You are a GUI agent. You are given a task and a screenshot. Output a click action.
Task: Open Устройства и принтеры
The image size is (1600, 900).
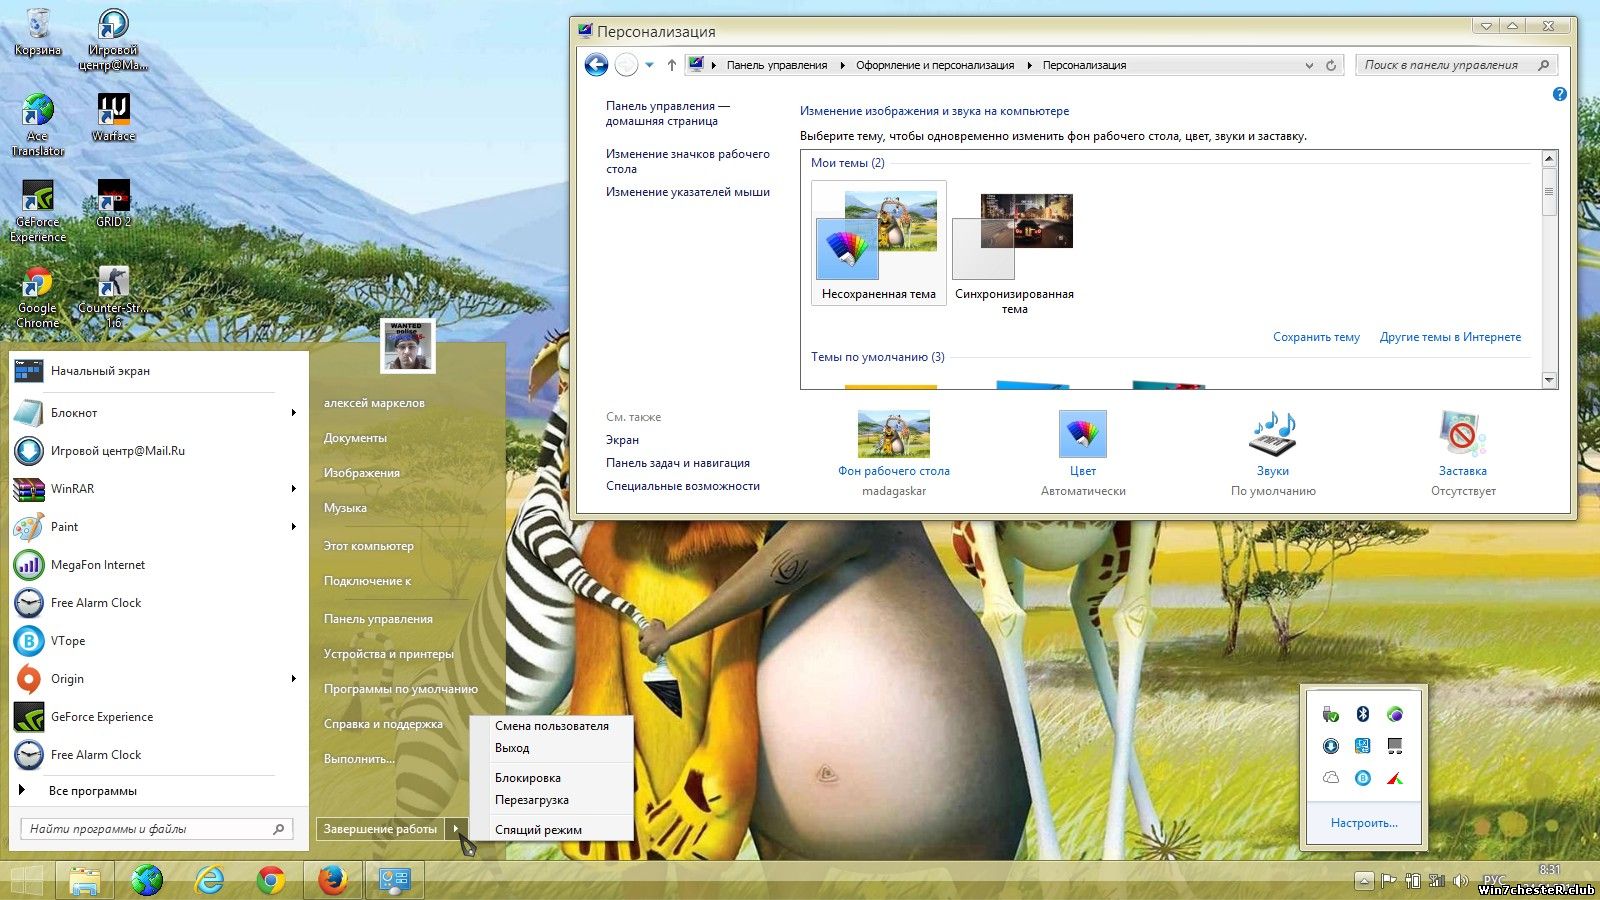click(389, 654)
